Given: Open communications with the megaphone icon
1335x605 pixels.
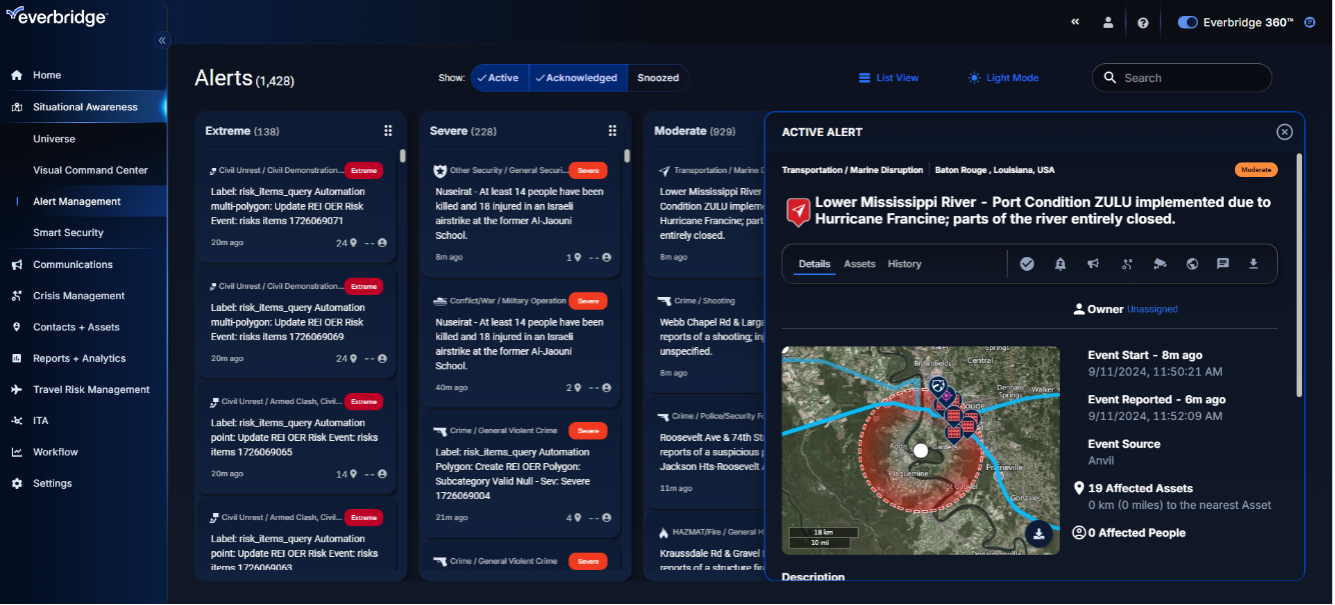Looking at the screenshot, I should click(1093, 264).
